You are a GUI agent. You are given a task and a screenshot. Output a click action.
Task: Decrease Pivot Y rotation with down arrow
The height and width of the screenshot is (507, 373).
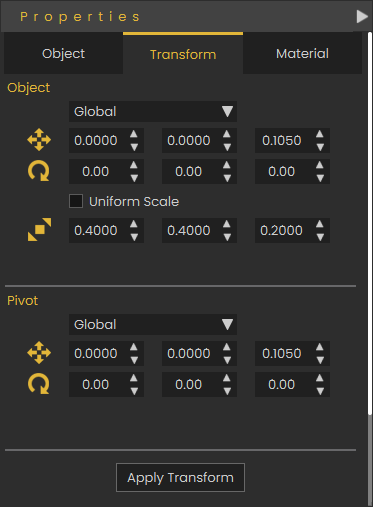[227, 391]
